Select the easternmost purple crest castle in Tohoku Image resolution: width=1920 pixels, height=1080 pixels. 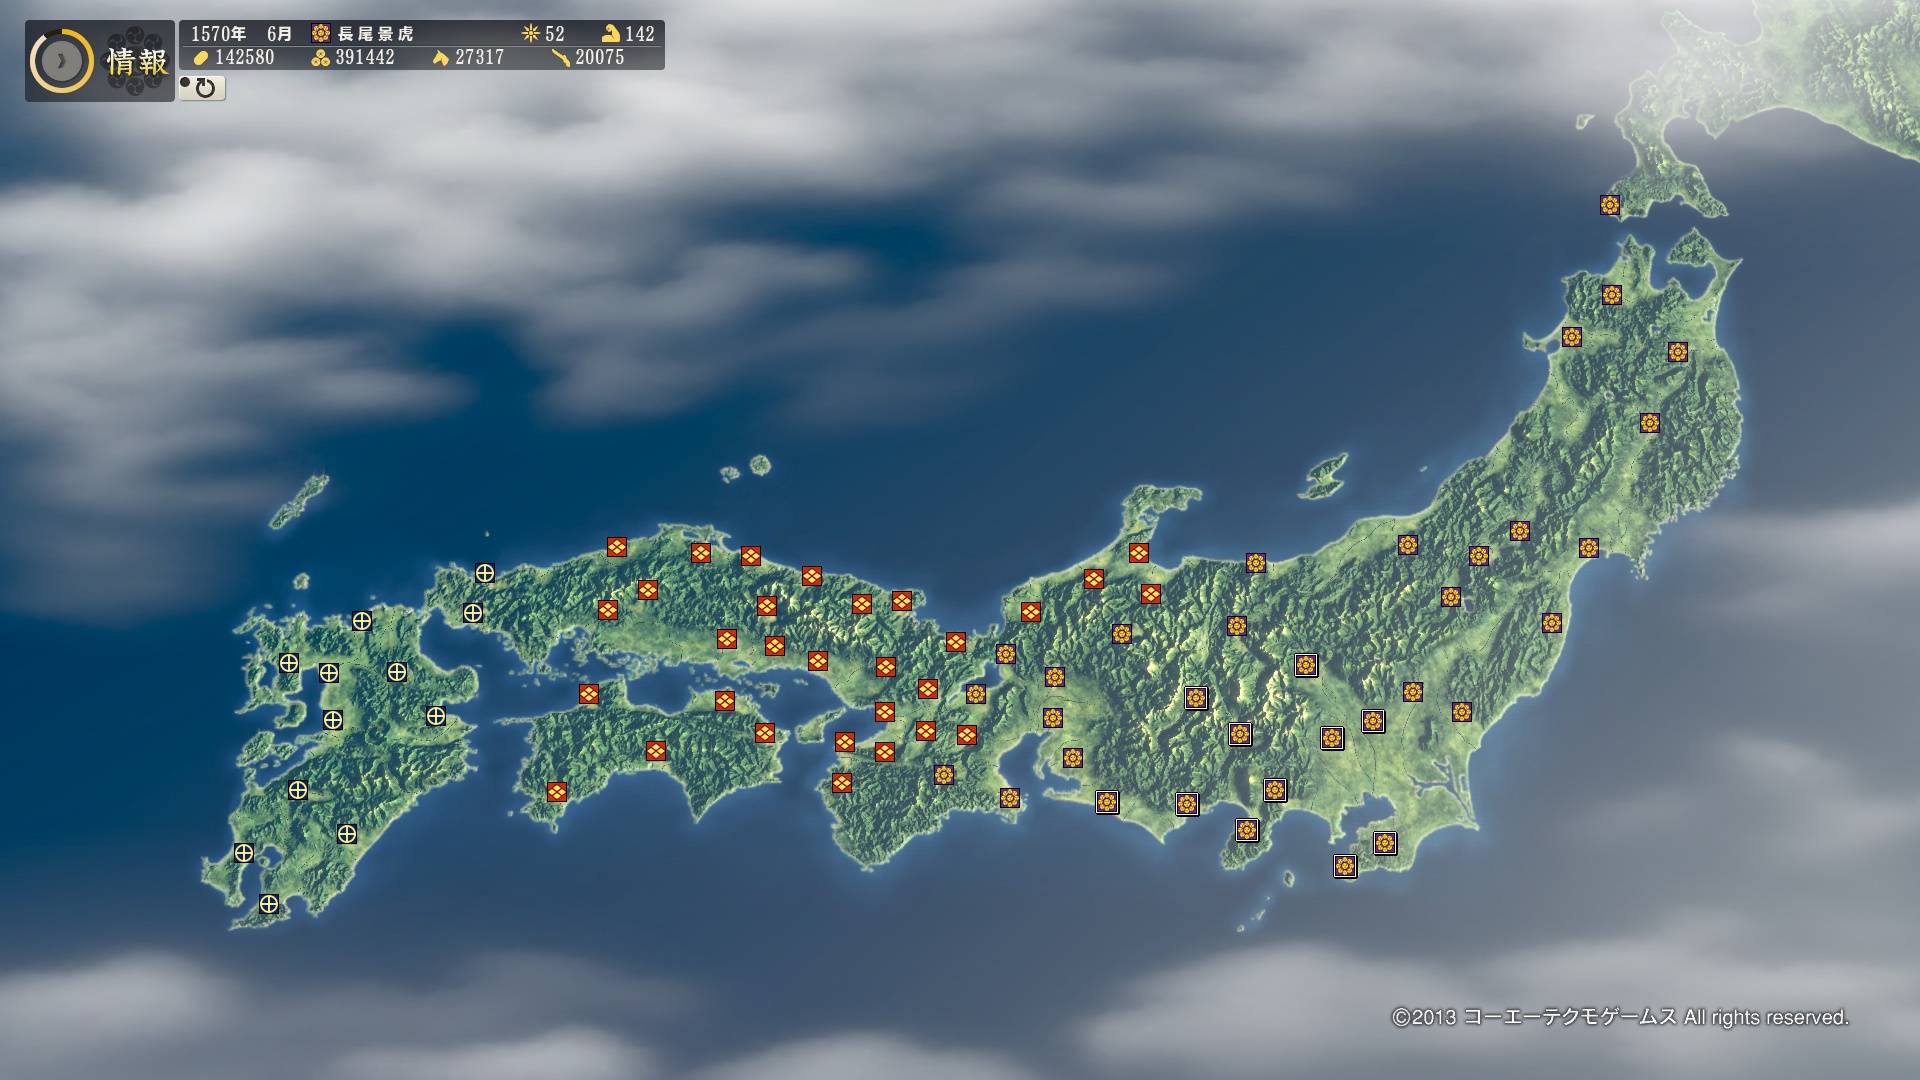pyautogui.click(x=1678, y=352)
